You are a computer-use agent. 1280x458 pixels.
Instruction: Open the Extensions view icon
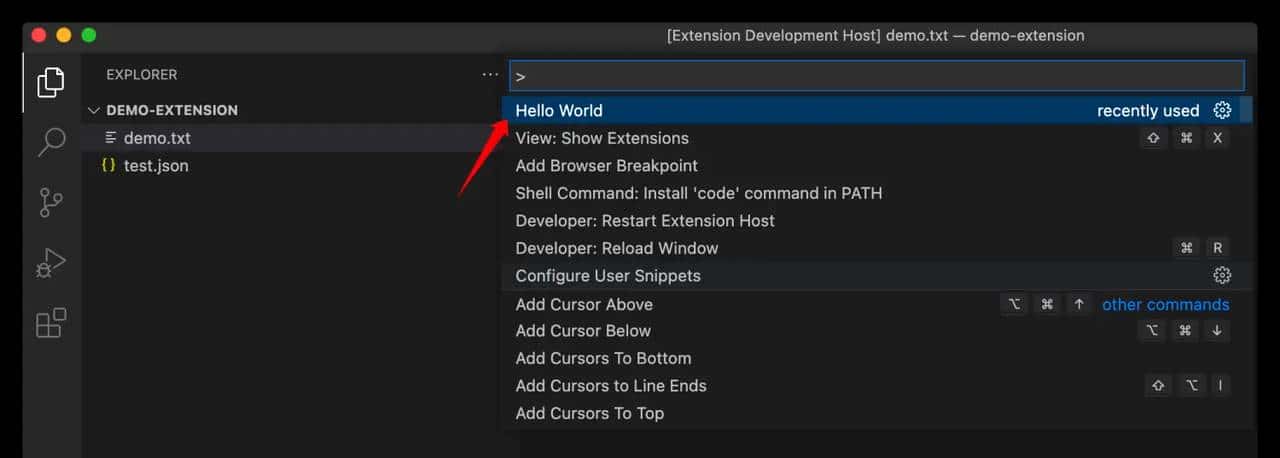[x=51, y=323]
